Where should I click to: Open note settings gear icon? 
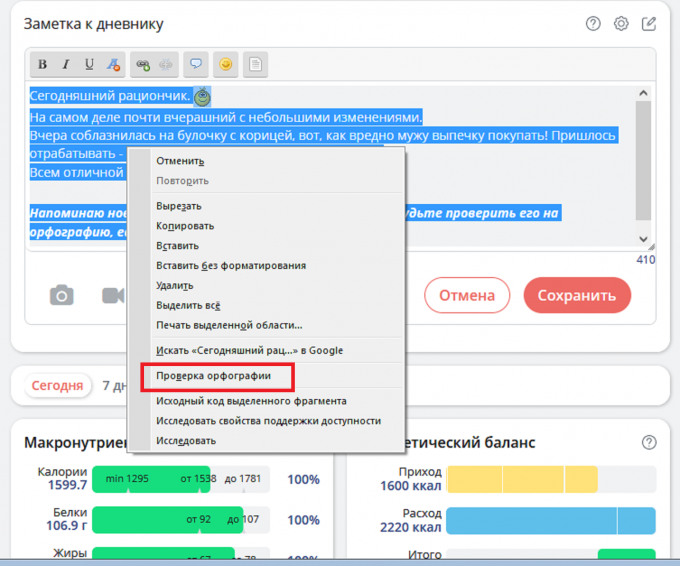point(621,24)
